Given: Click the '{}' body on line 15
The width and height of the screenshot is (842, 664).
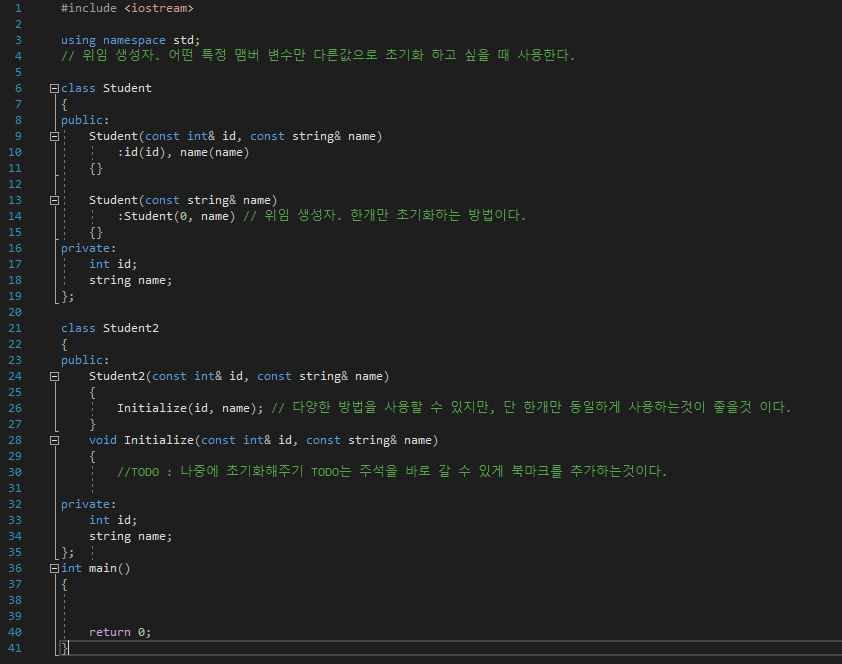Looking at the screenshot, I should [x=96, y=232].
